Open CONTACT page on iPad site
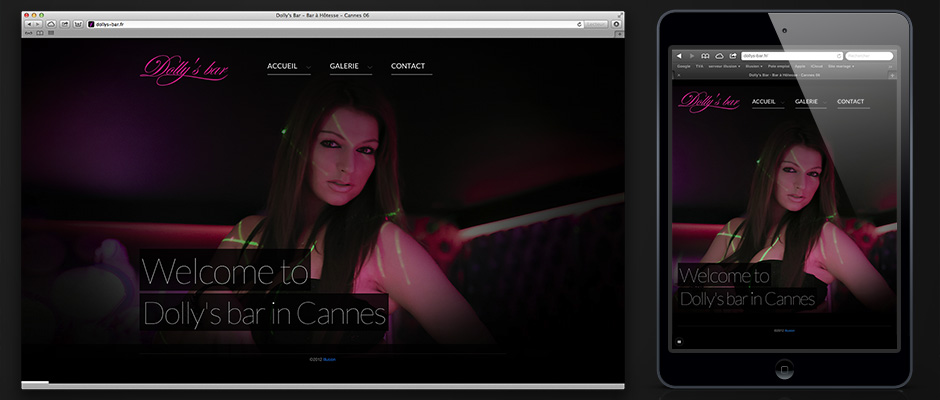Viewport: 940px width, 400px height. coord(850,102)
